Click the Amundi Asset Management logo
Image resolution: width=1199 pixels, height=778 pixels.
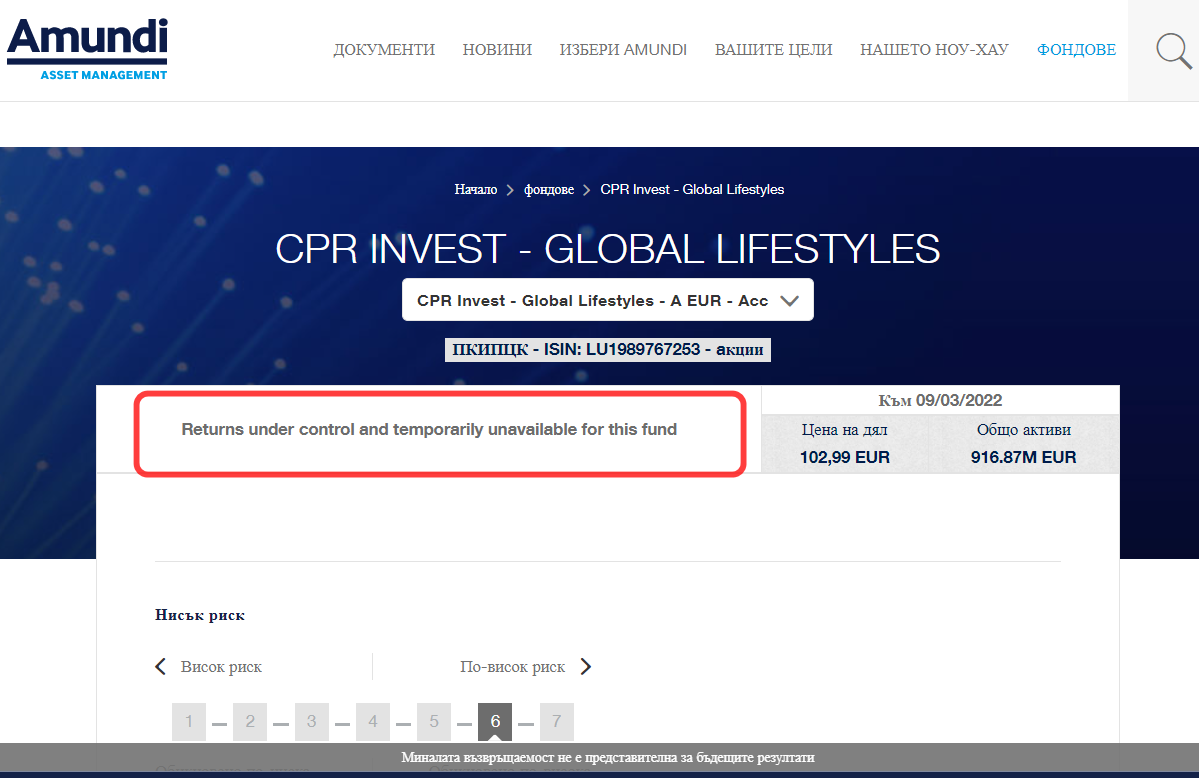click(87, 48)
